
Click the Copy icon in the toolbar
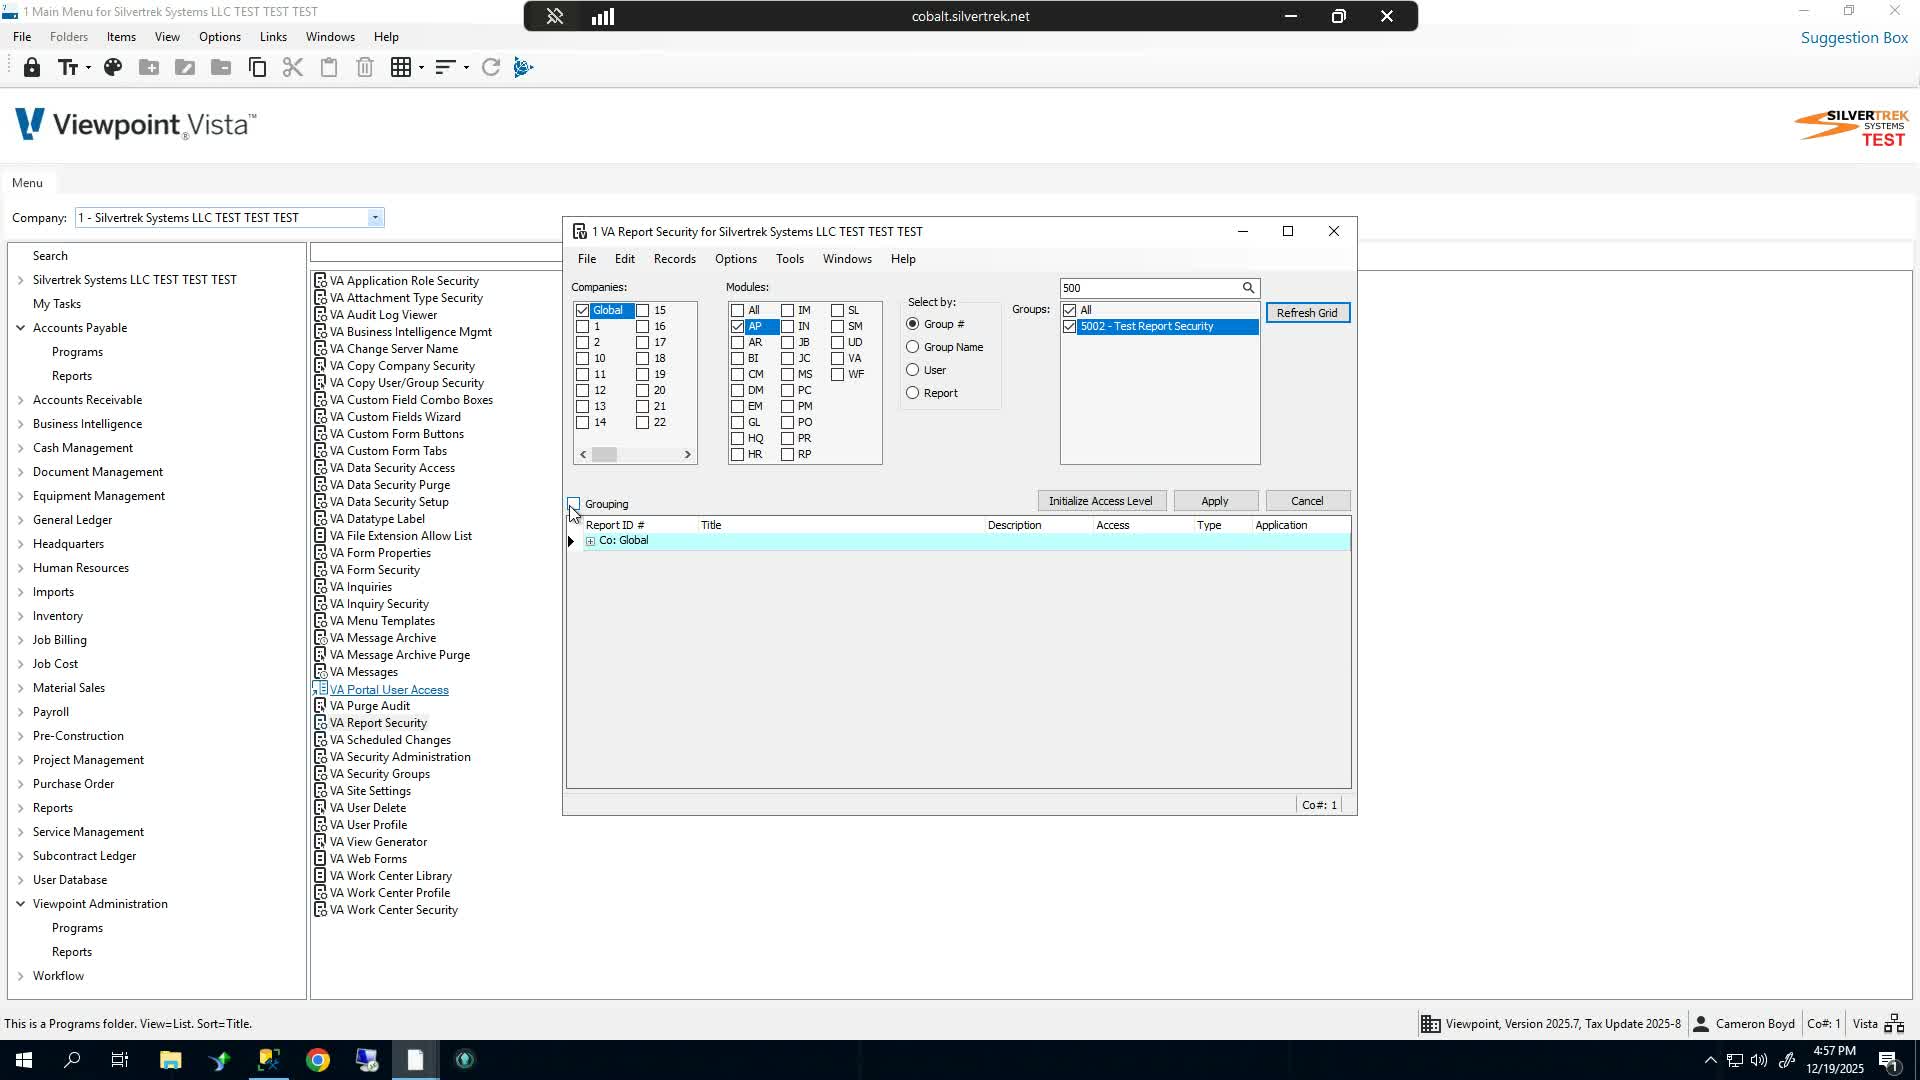[257, 67]
